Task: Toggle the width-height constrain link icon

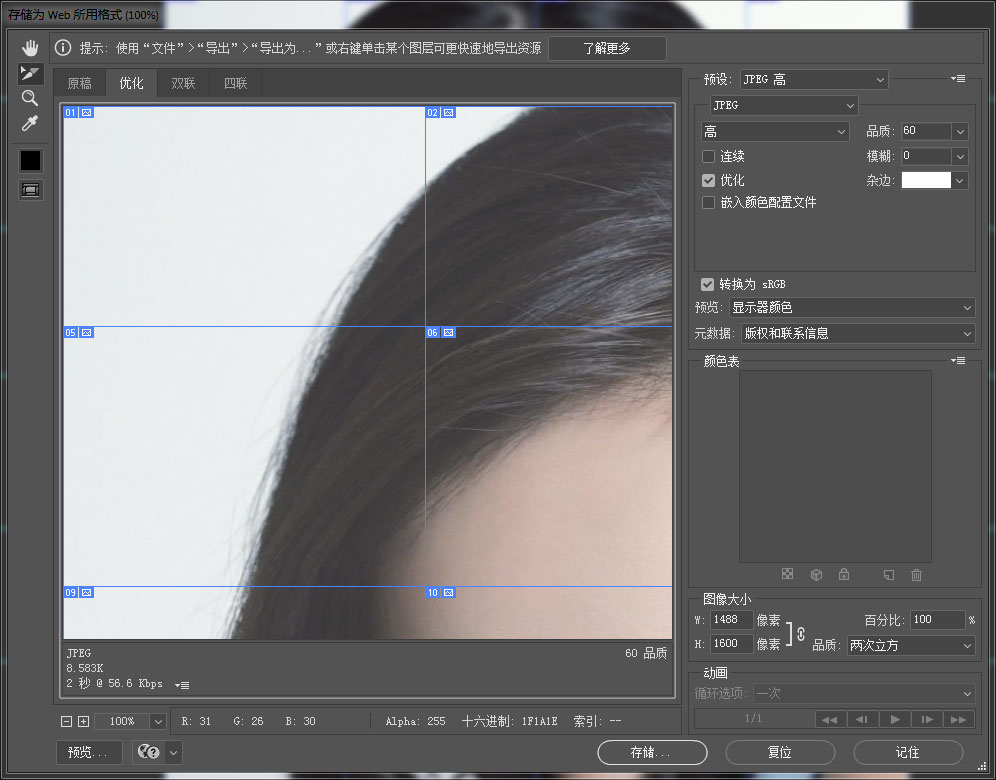Action: [800, 633]
